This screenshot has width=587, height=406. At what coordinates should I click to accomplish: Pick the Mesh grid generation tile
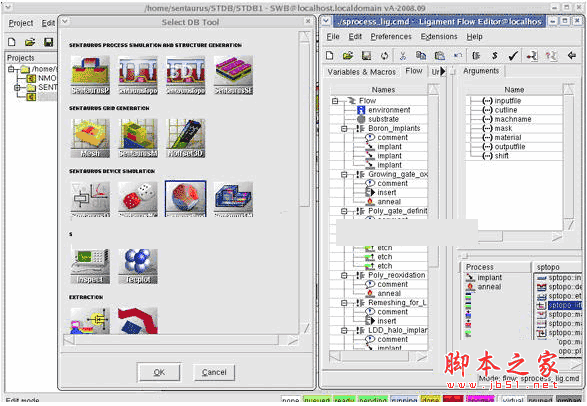[90, 138]
